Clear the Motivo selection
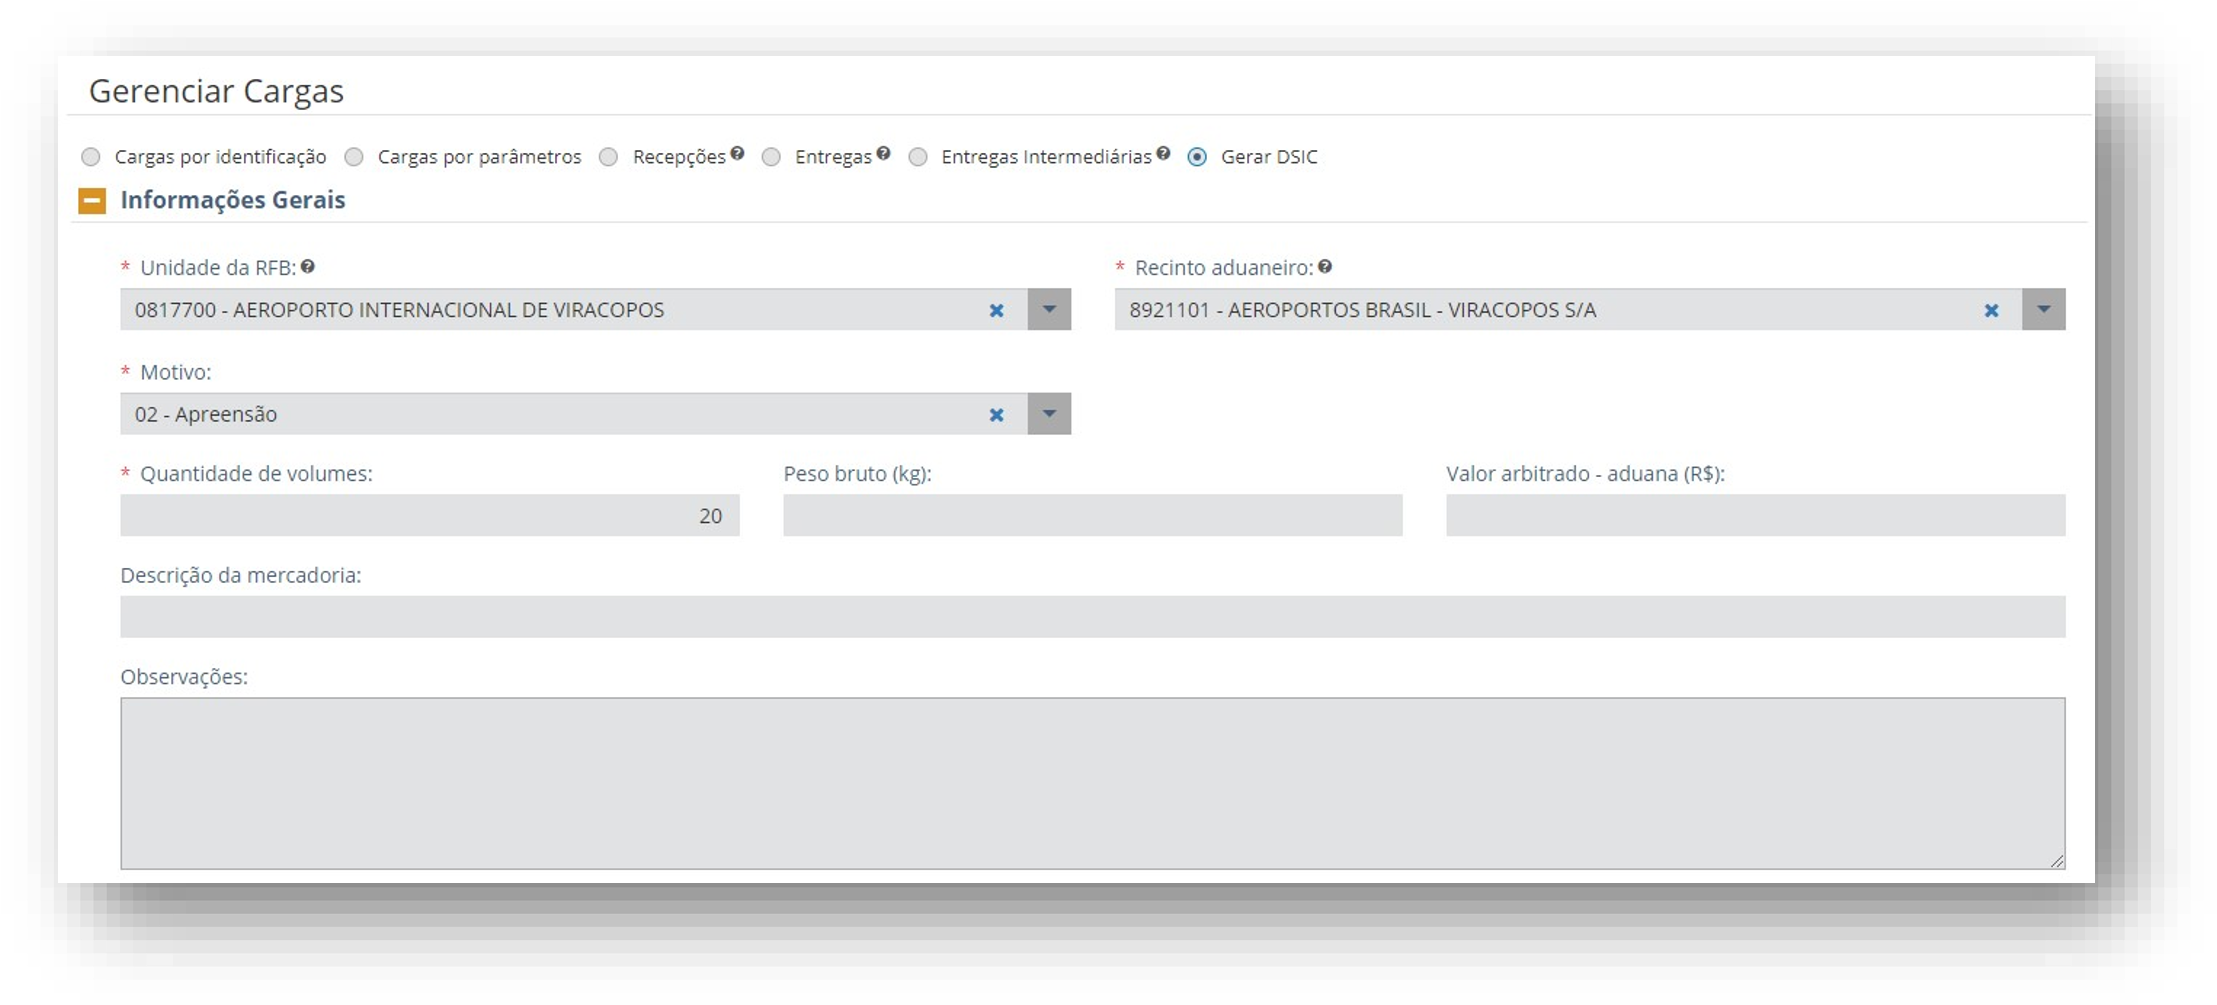Viewport: 2217px width, 1005px height. pyautogui.click(x=996, y=415)
